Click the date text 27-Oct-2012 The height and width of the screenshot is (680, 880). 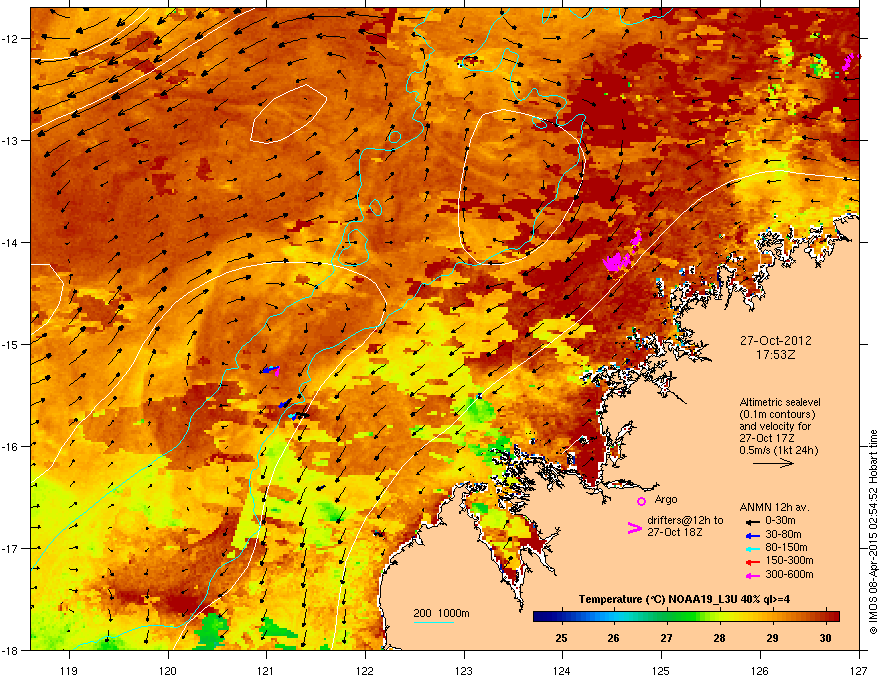coord(775,341)
